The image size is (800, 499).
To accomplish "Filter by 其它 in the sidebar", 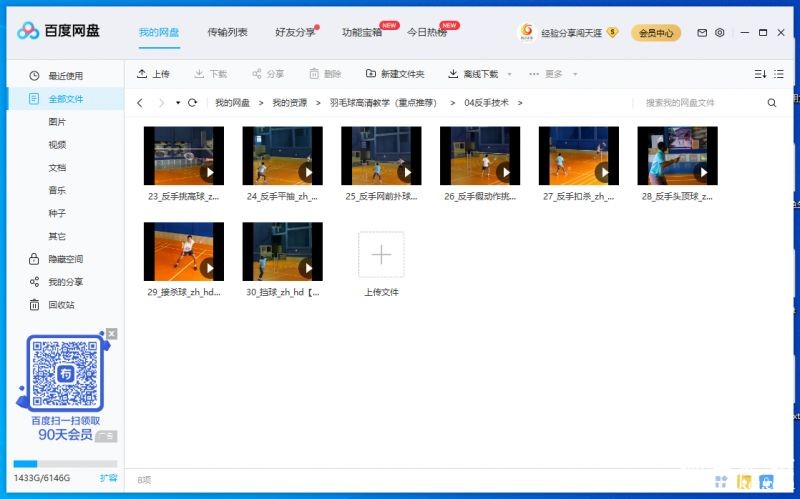I will (x=57, y=236).
